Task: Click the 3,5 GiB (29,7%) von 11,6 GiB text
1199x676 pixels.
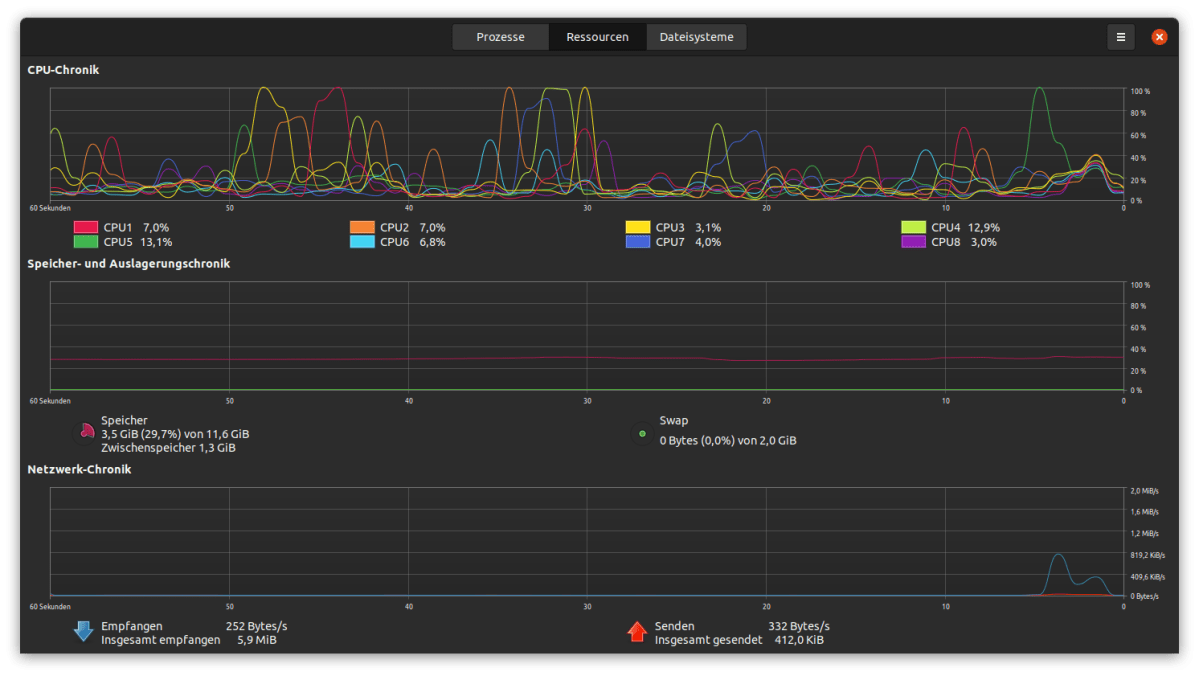Action: pos(175,434)
